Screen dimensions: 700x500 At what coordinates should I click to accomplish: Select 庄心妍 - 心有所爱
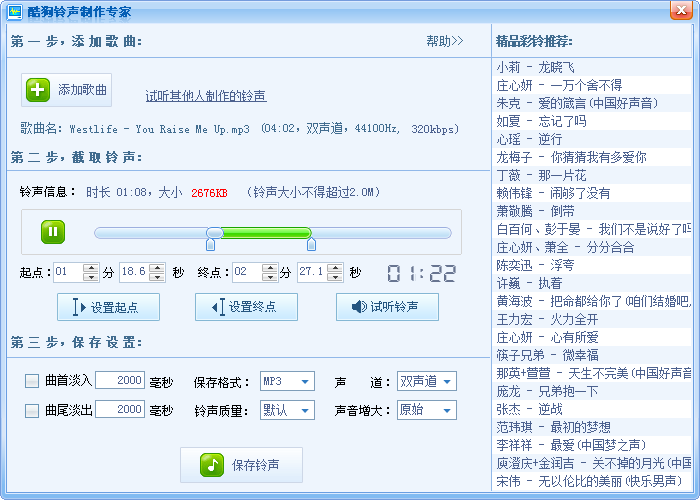coord(592,337)
